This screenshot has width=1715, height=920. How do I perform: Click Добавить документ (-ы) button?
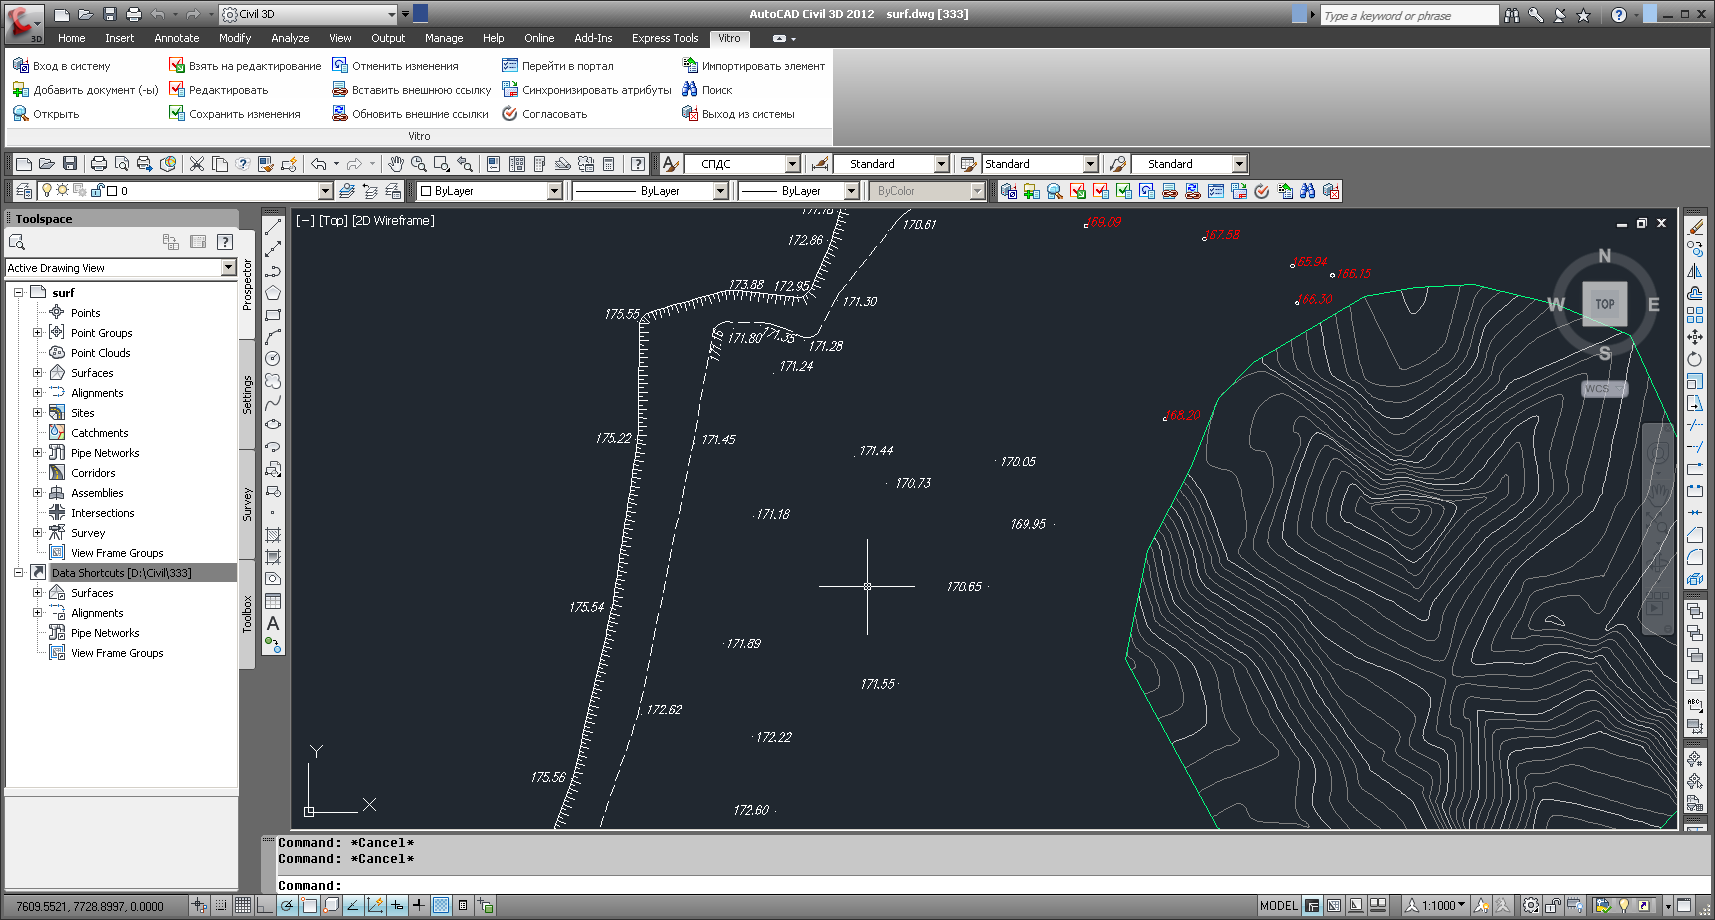tap(85, 90)
